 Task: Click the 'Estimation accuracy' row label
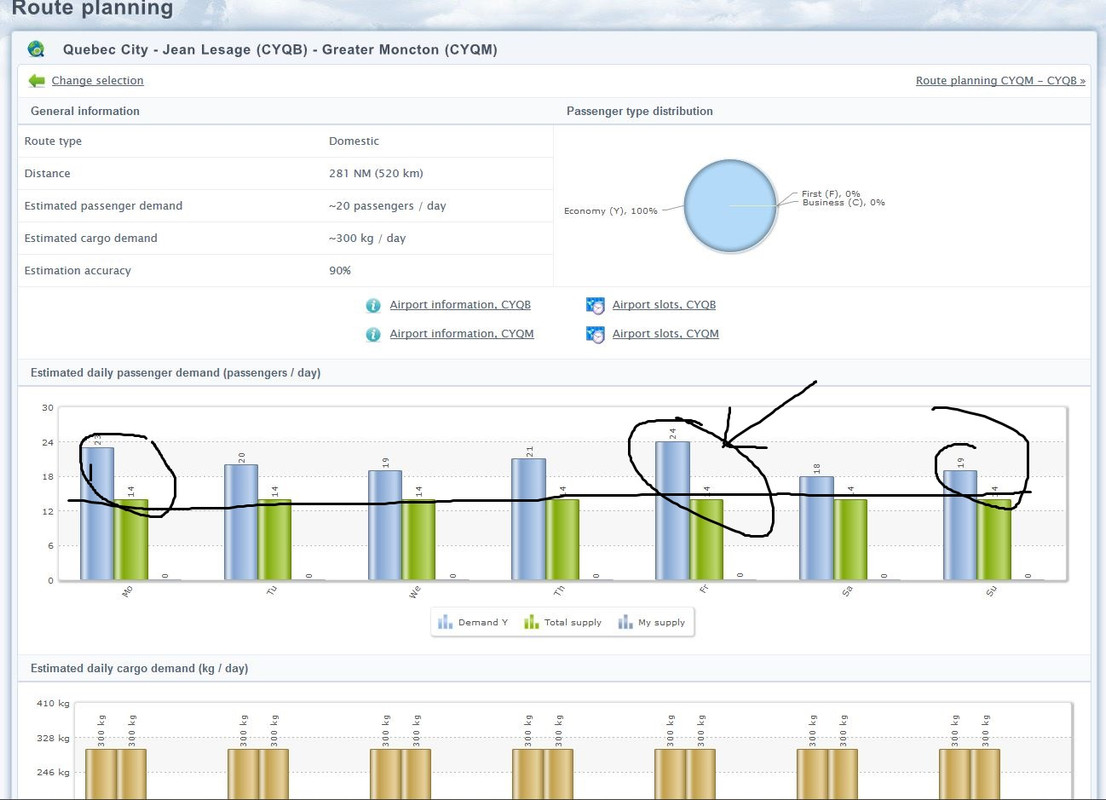tap(78, 271)
